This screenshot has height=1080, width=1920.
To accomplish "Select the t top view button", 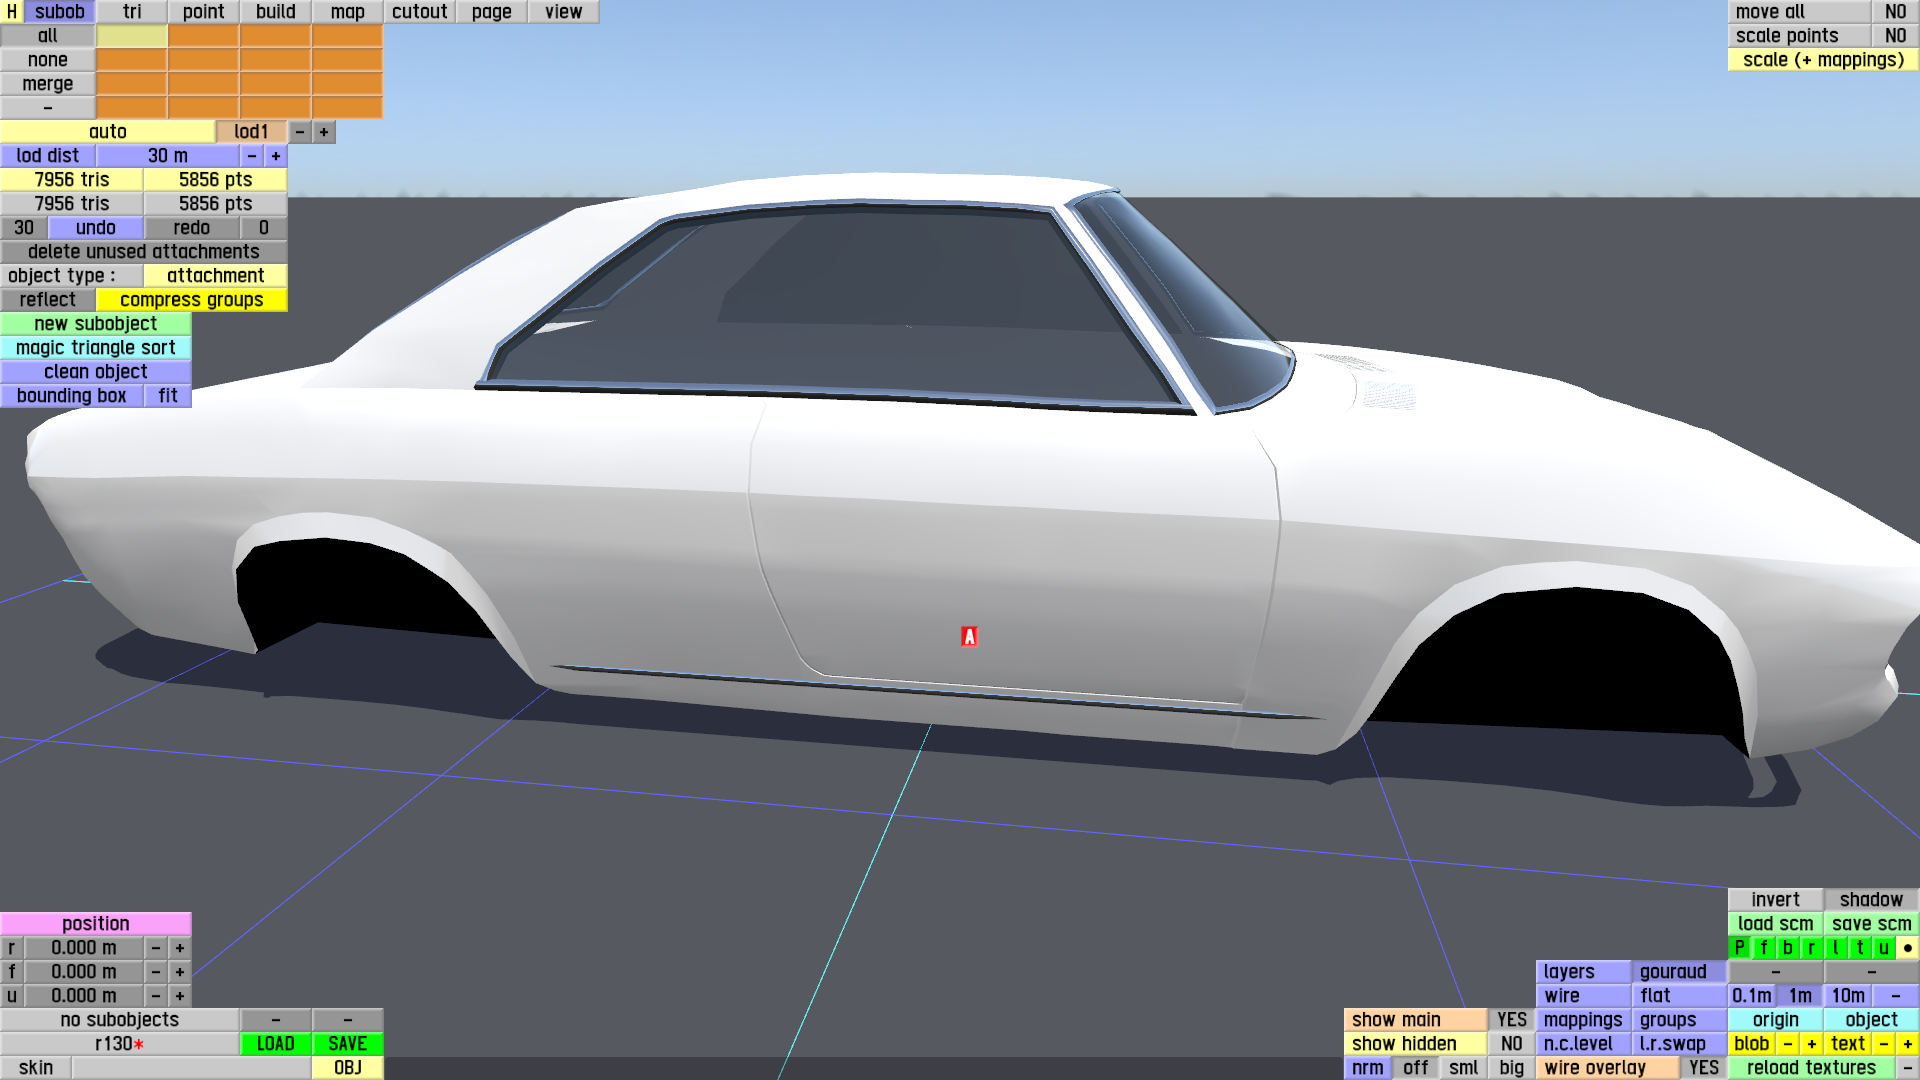I will (x=1859, y=948).
